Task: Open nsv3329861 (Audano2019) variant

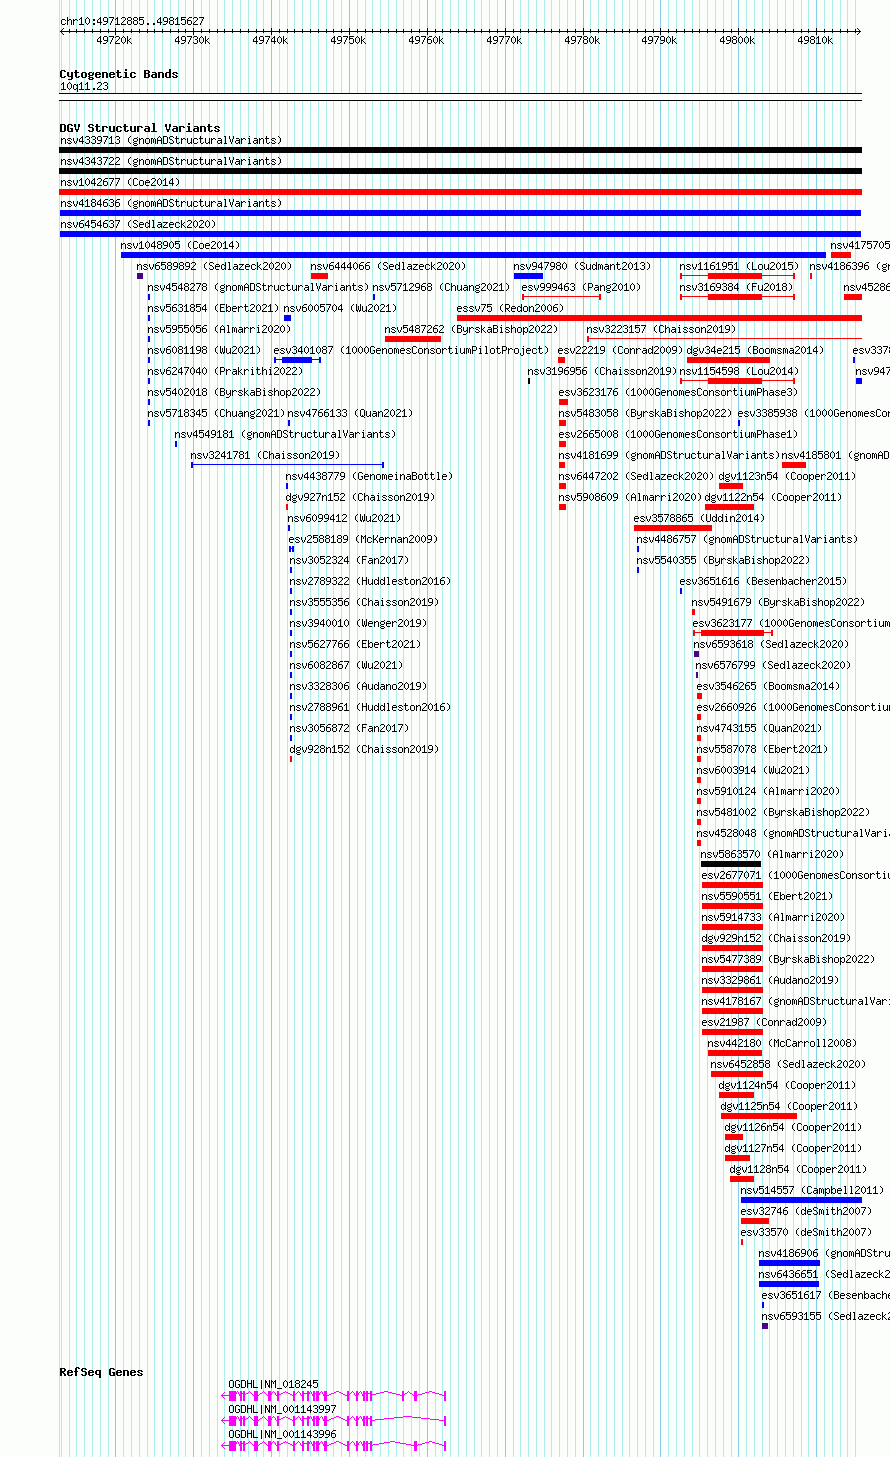Action: coord(771,980)
